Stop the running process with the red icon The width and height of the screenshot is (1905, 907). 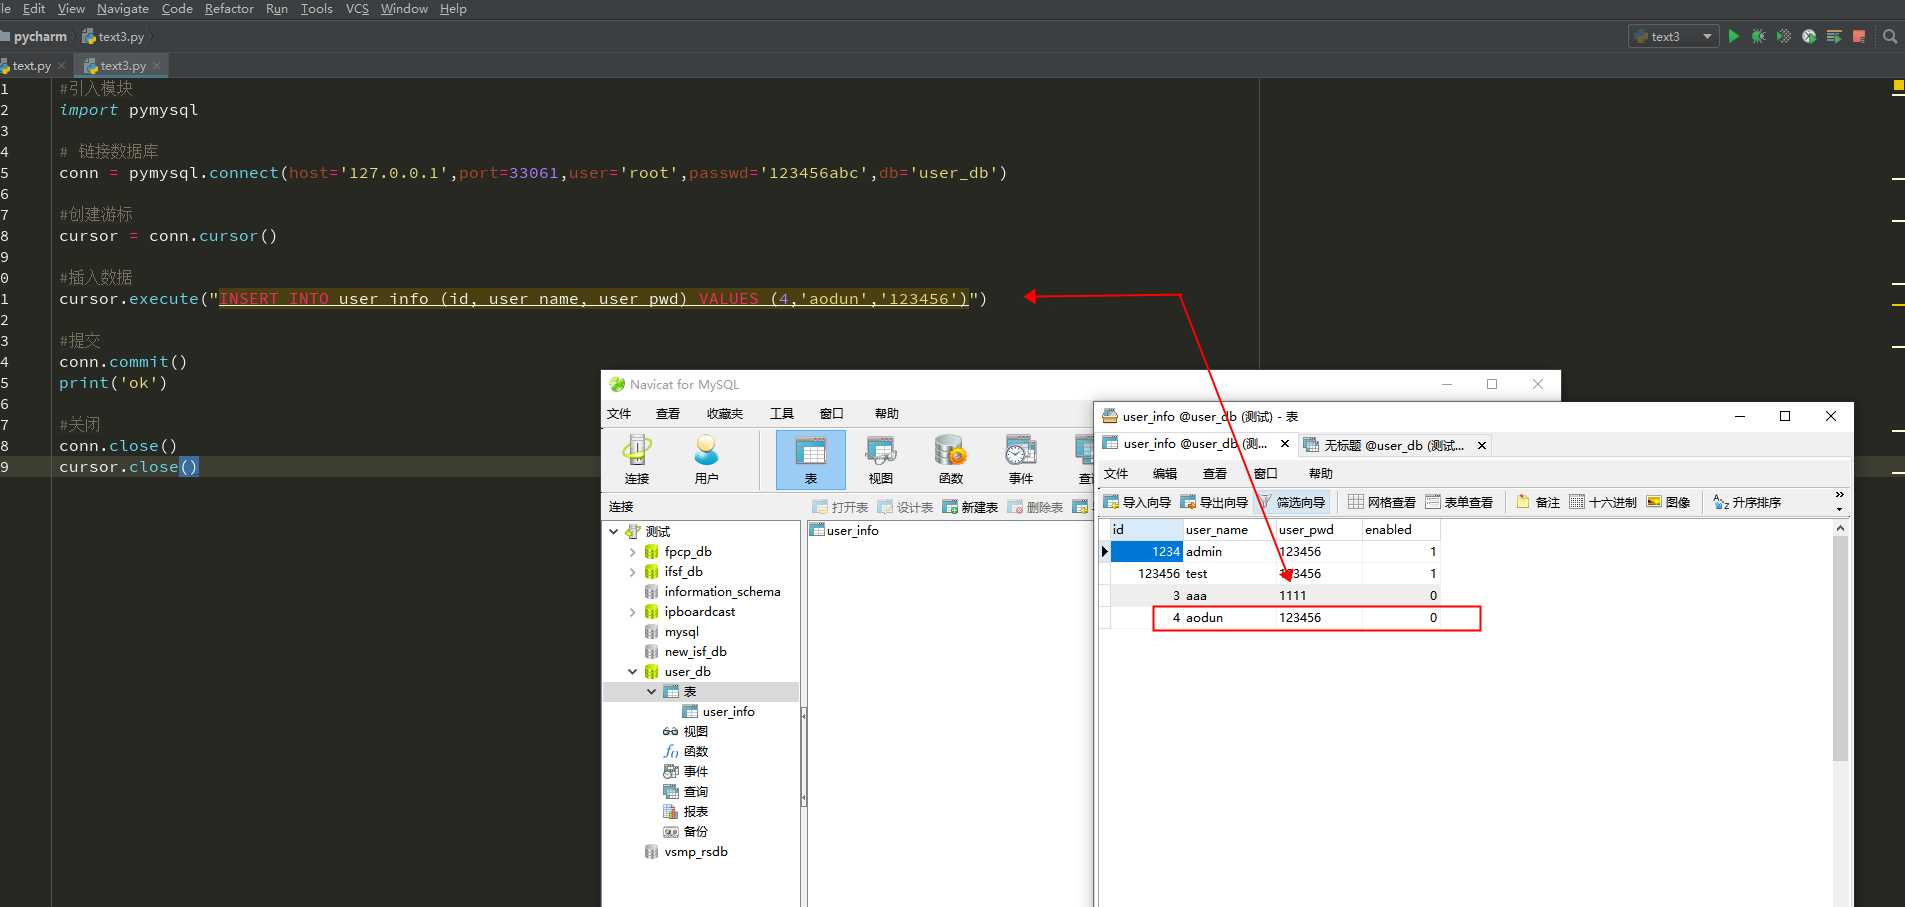[1859, 36]
